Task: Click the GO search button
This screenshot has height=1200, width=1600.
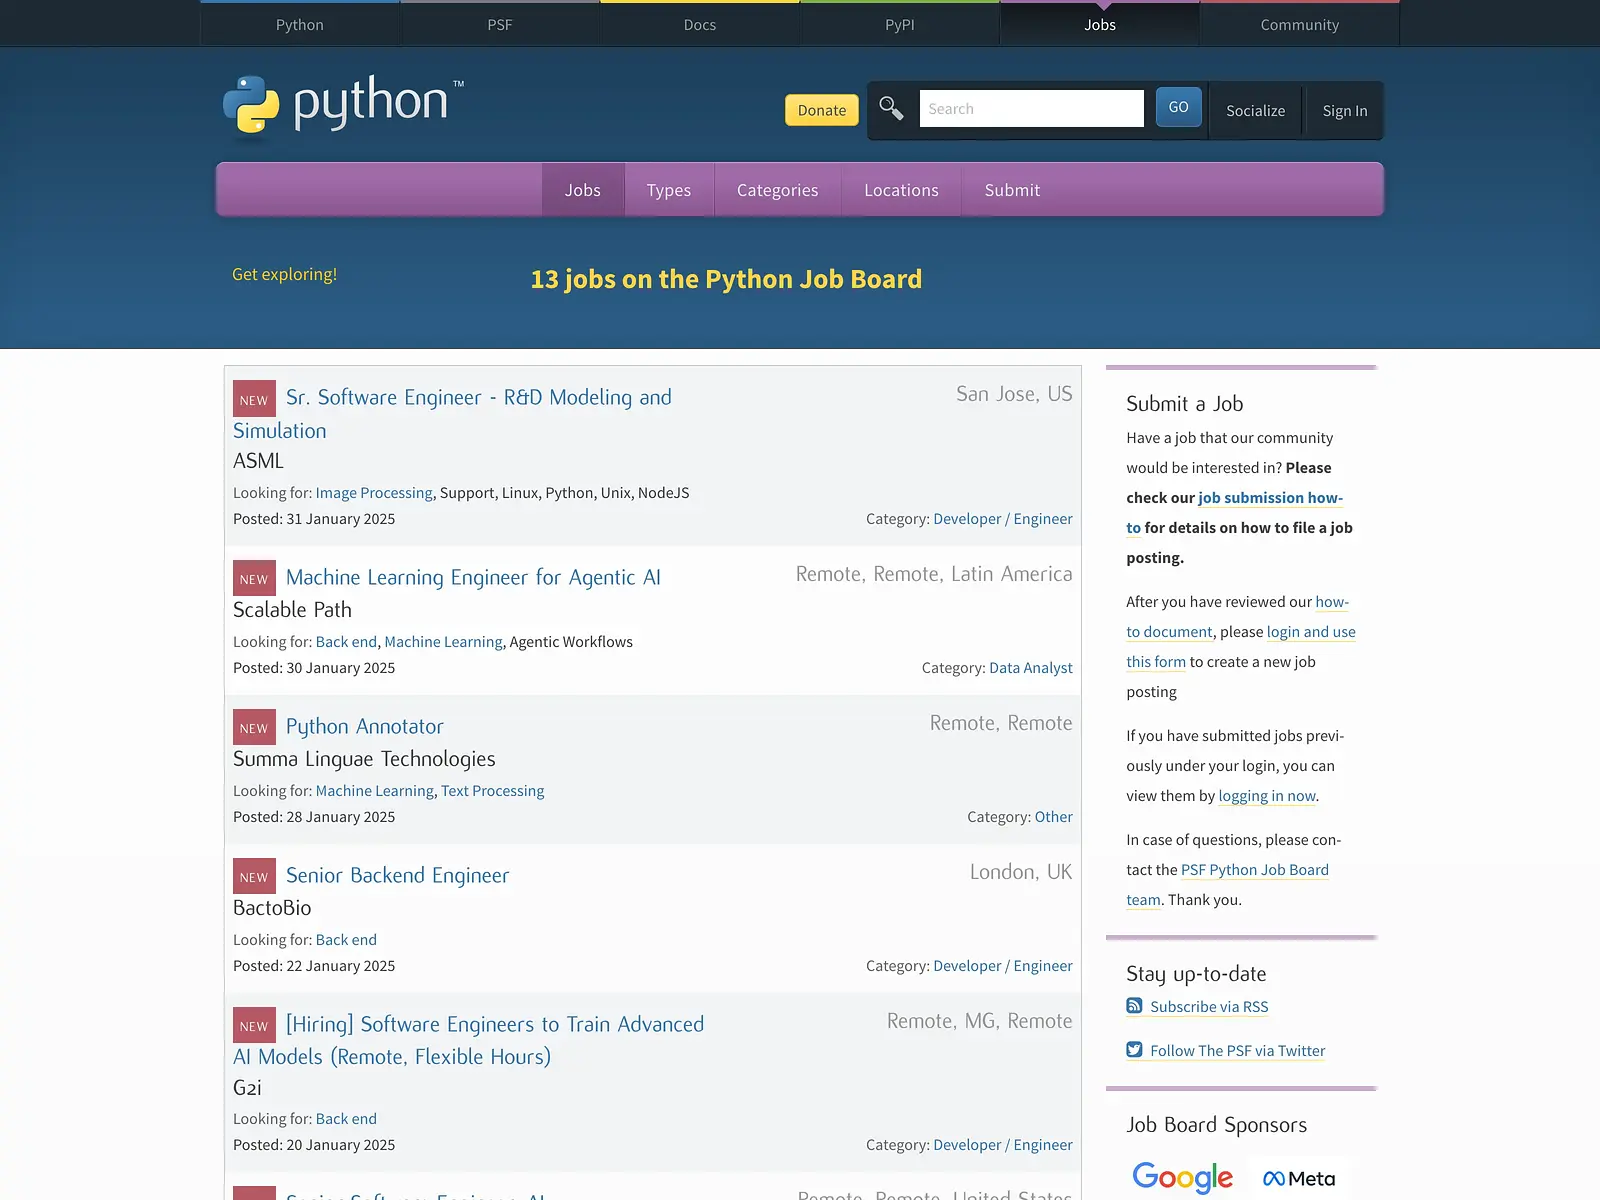Action: pos(1179,107)
